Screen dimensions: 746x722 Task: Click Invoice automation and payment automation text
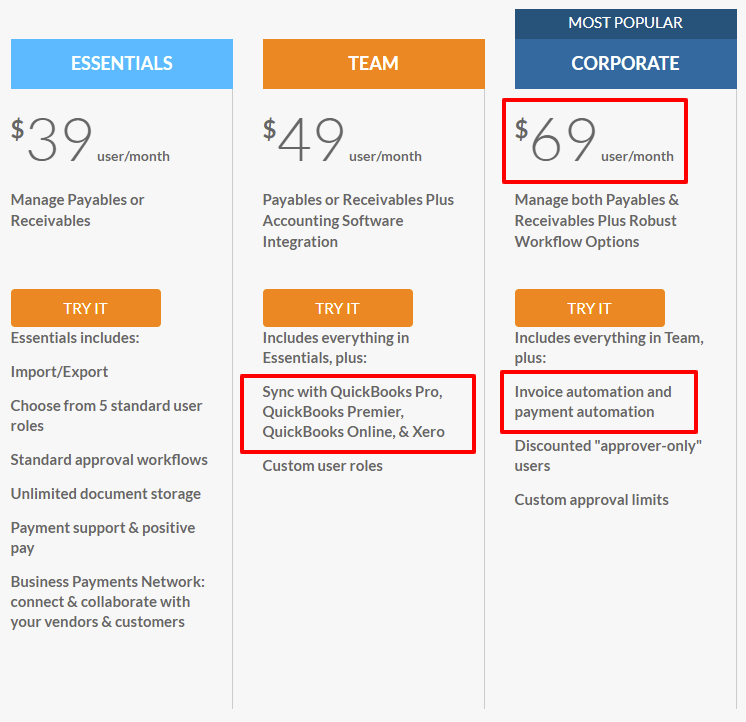point(593,402)
